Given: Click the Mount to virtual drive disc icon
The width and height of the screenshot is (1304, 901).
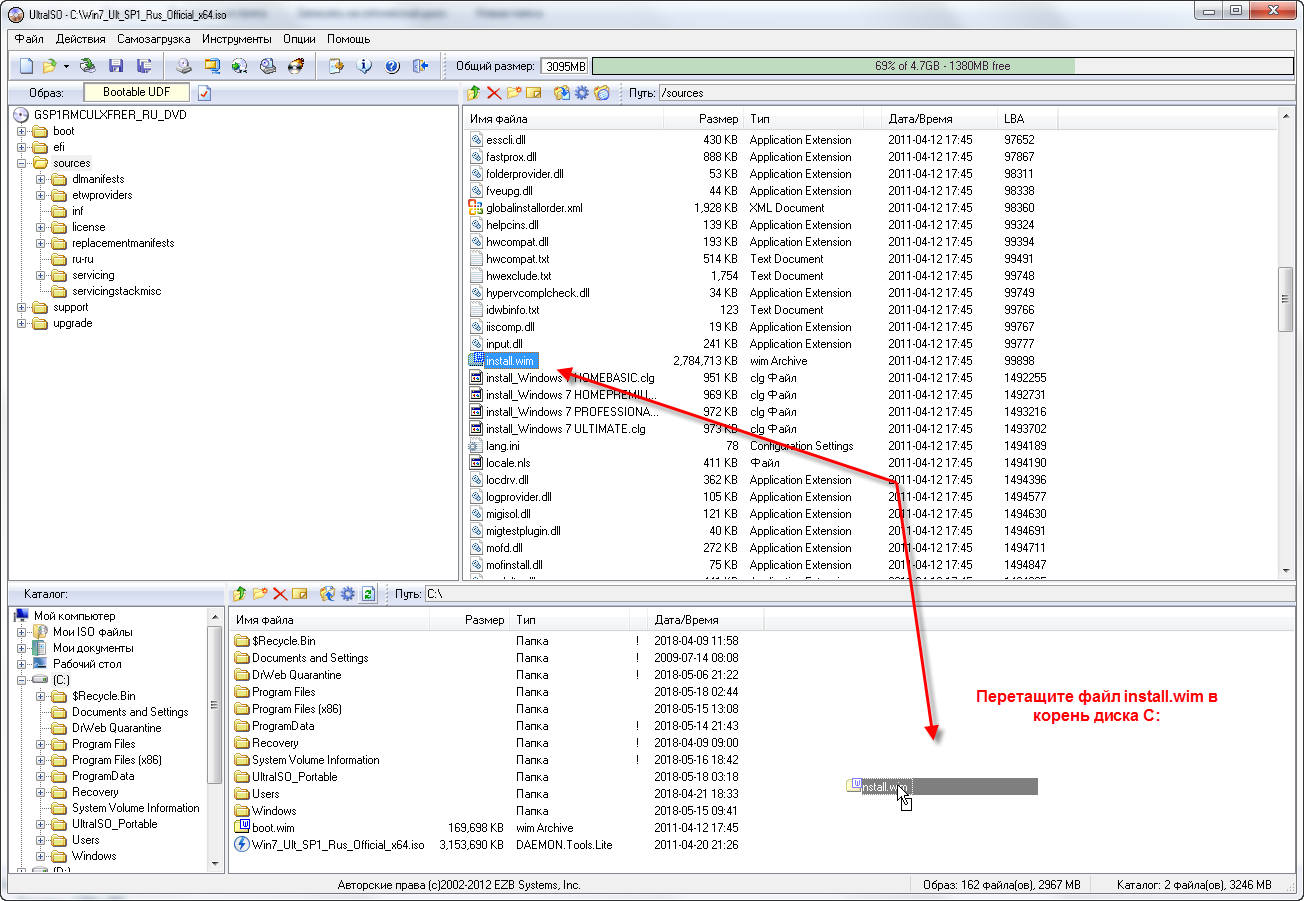Looking at the screenshot, I should coord(239,66).
